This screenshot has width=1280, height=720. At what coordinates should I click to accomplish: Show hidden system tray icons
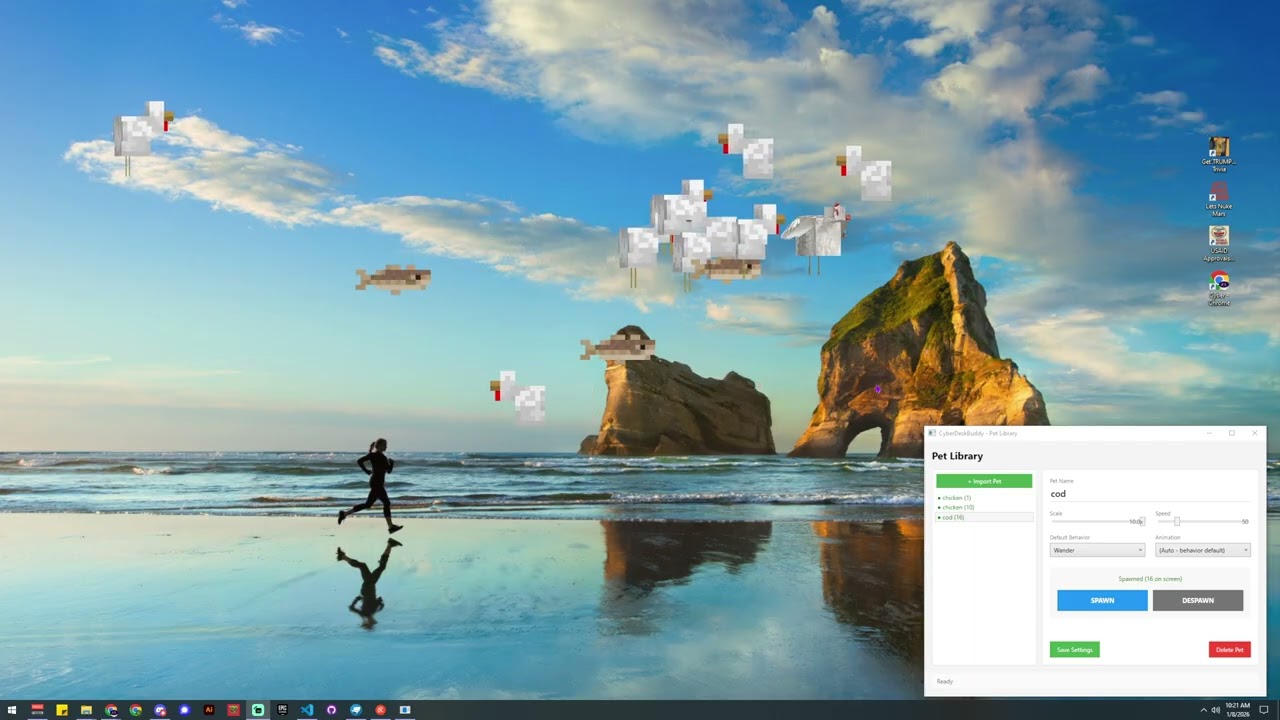pos(1203,710)
